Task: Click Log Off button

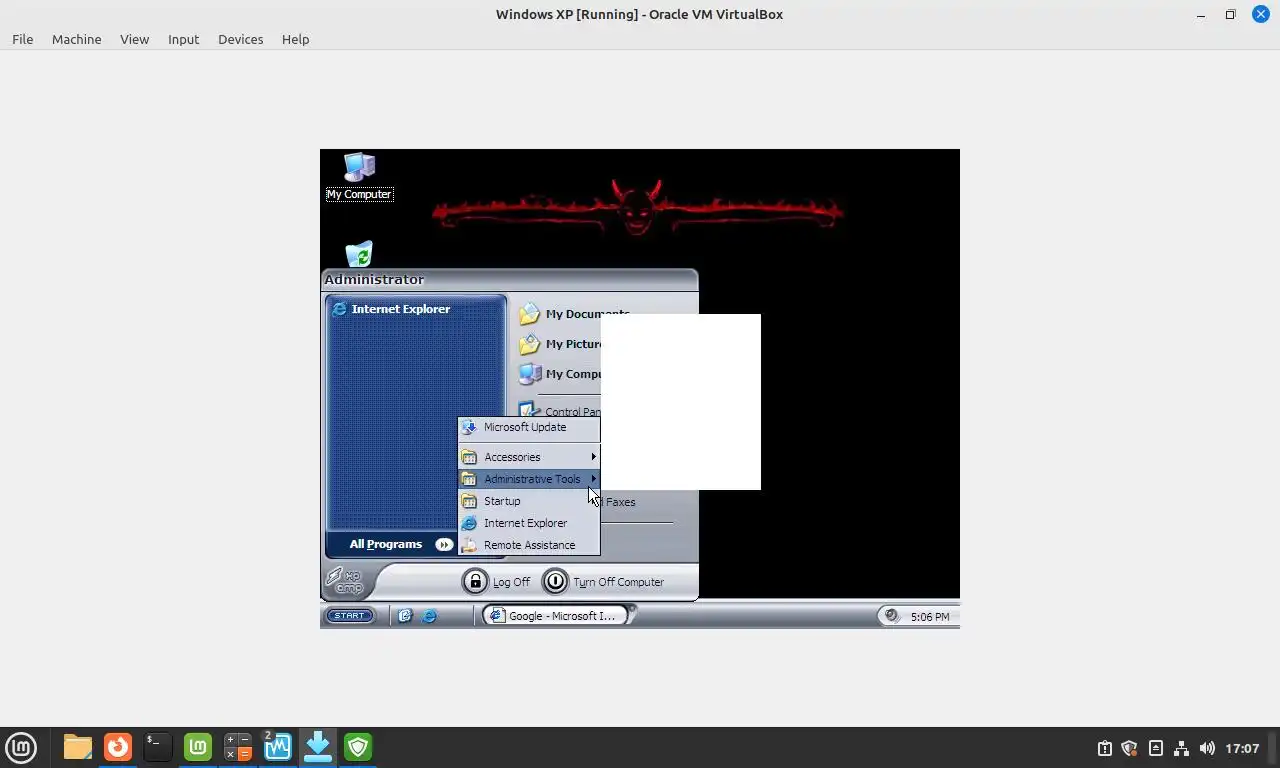Action: 497,582
